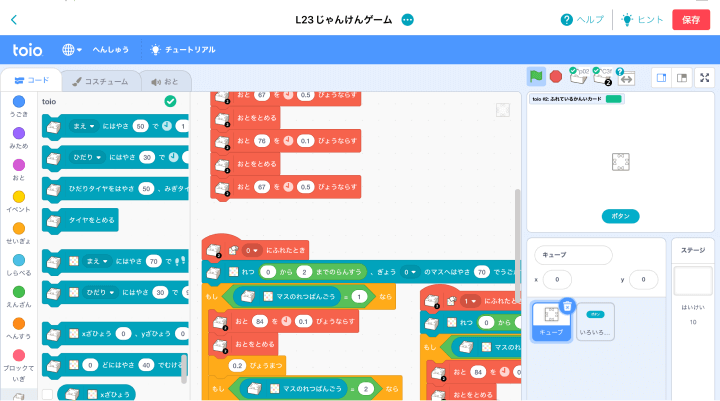Screen dimensions: 720x401
Task: Open the ぎょう 0 row dropdown in workspace
Action: [410, 272]
